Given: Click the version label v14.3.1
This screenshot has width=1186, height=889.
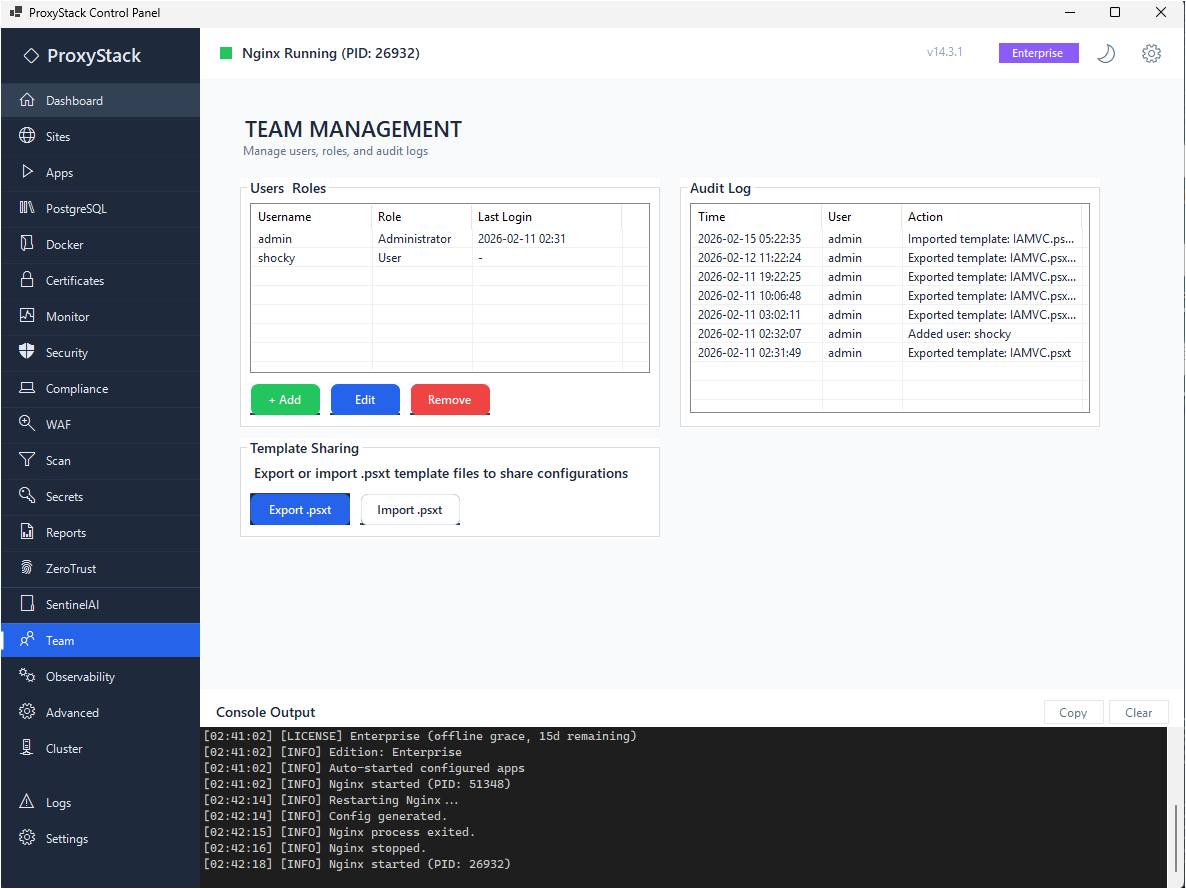Looking at the screenshot, I should click(x=945, y=52).
